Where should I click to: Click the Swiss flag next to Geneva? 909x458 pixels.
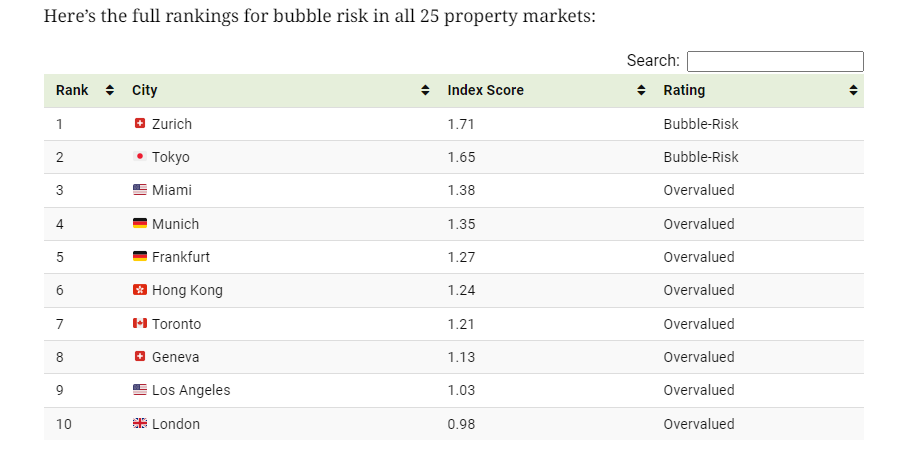click(x=140, y=356)
